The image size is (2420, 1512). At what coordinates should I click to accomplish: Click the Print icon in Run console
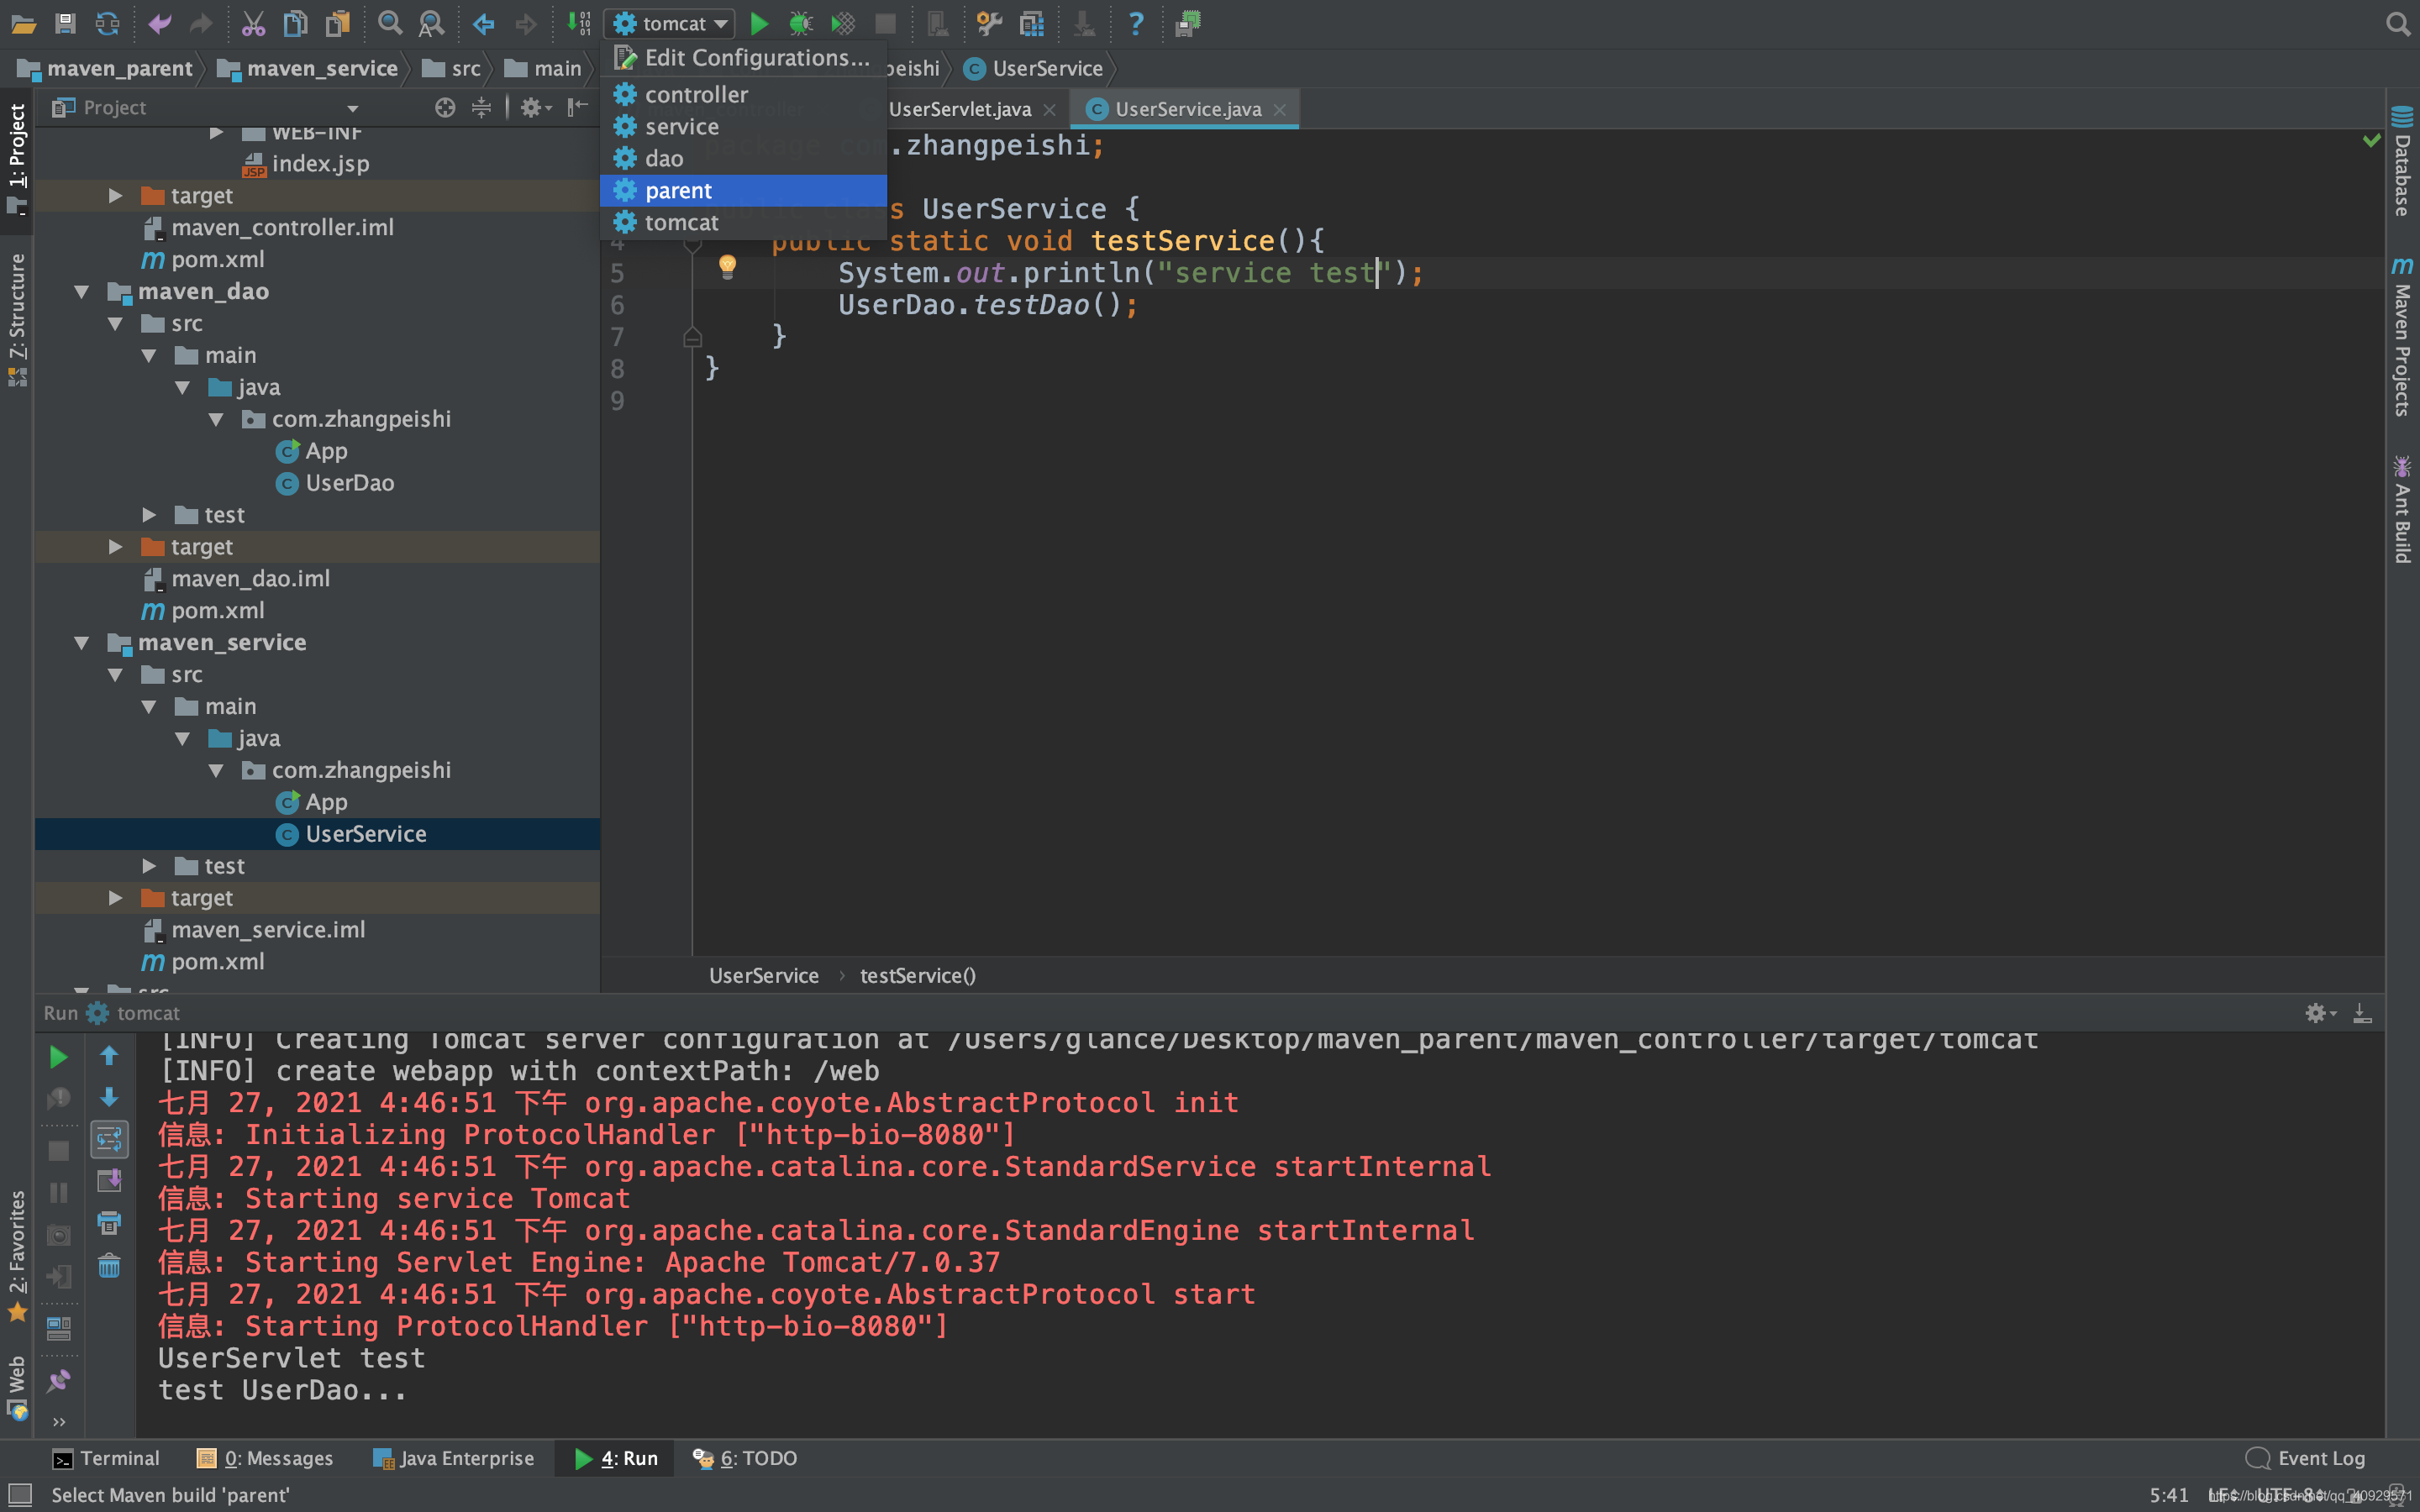109,1223
